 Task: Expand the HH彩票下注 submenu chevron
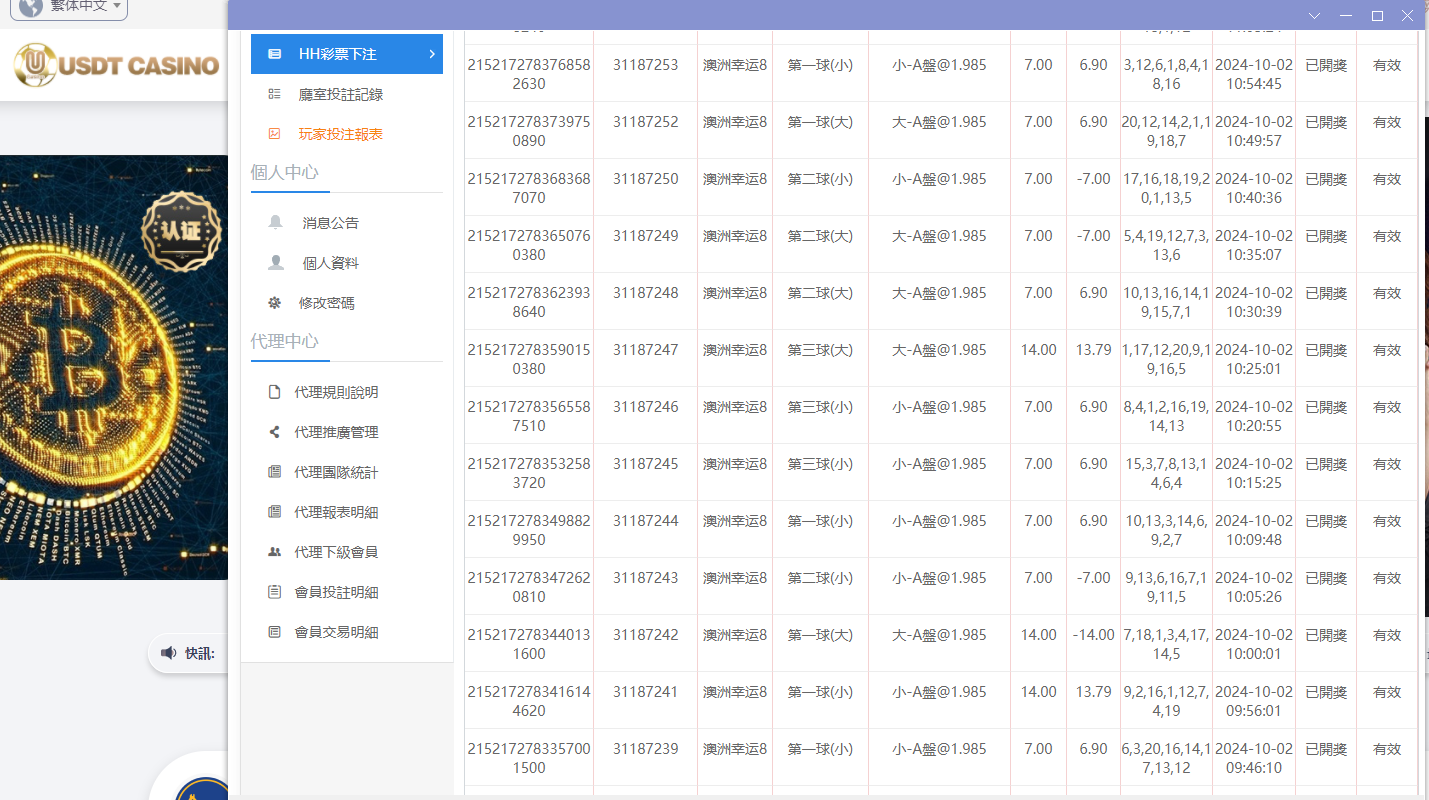(431, 54)
